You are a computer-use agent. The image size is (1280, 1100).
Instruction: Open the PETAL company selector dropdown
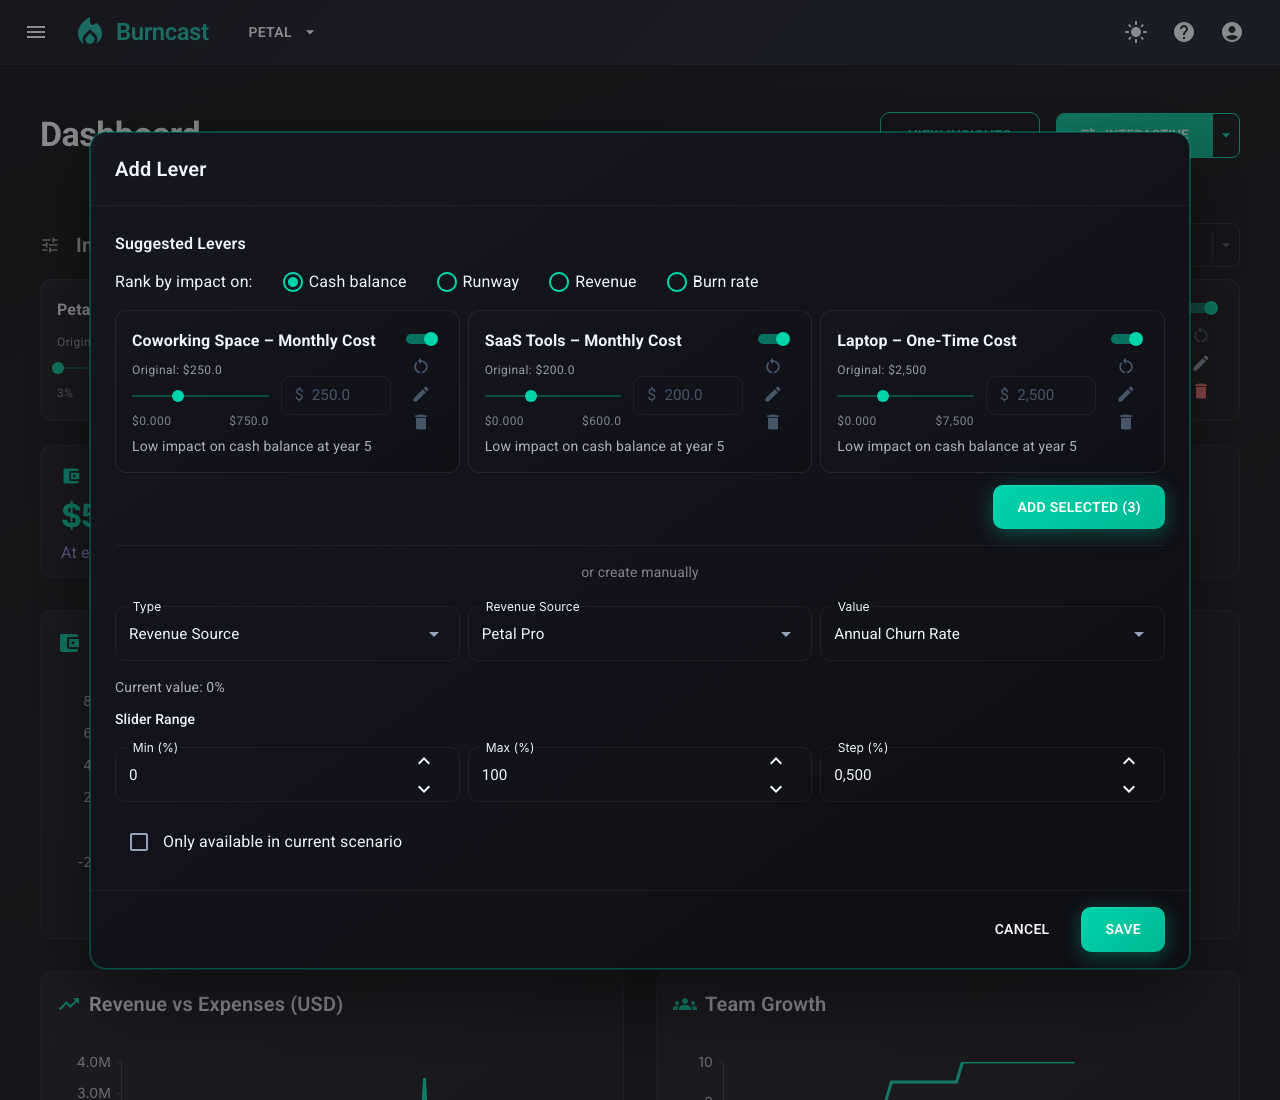tap(281, 32)
